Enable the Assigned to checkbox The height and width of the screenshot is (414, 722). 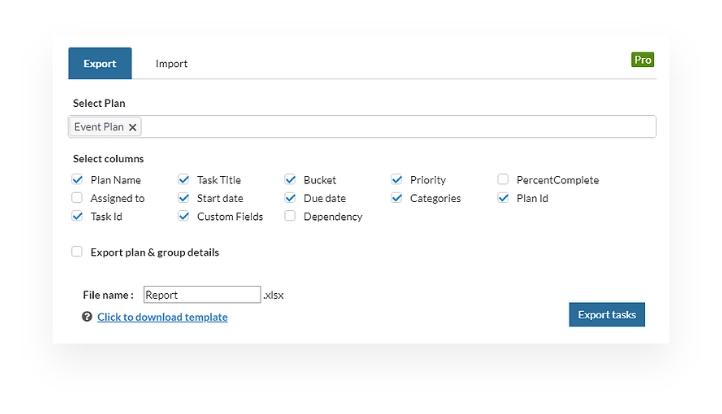pos(77,198)
